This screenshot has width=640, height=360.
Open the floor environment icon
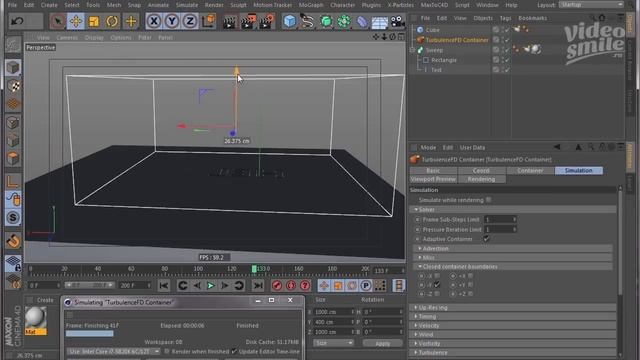(x=380, y=22)
